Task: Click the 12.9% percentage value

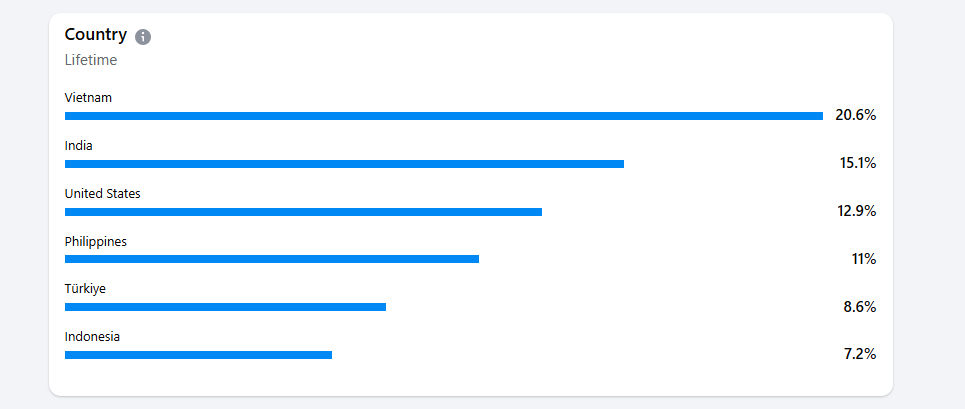Action: click(856, 211)
